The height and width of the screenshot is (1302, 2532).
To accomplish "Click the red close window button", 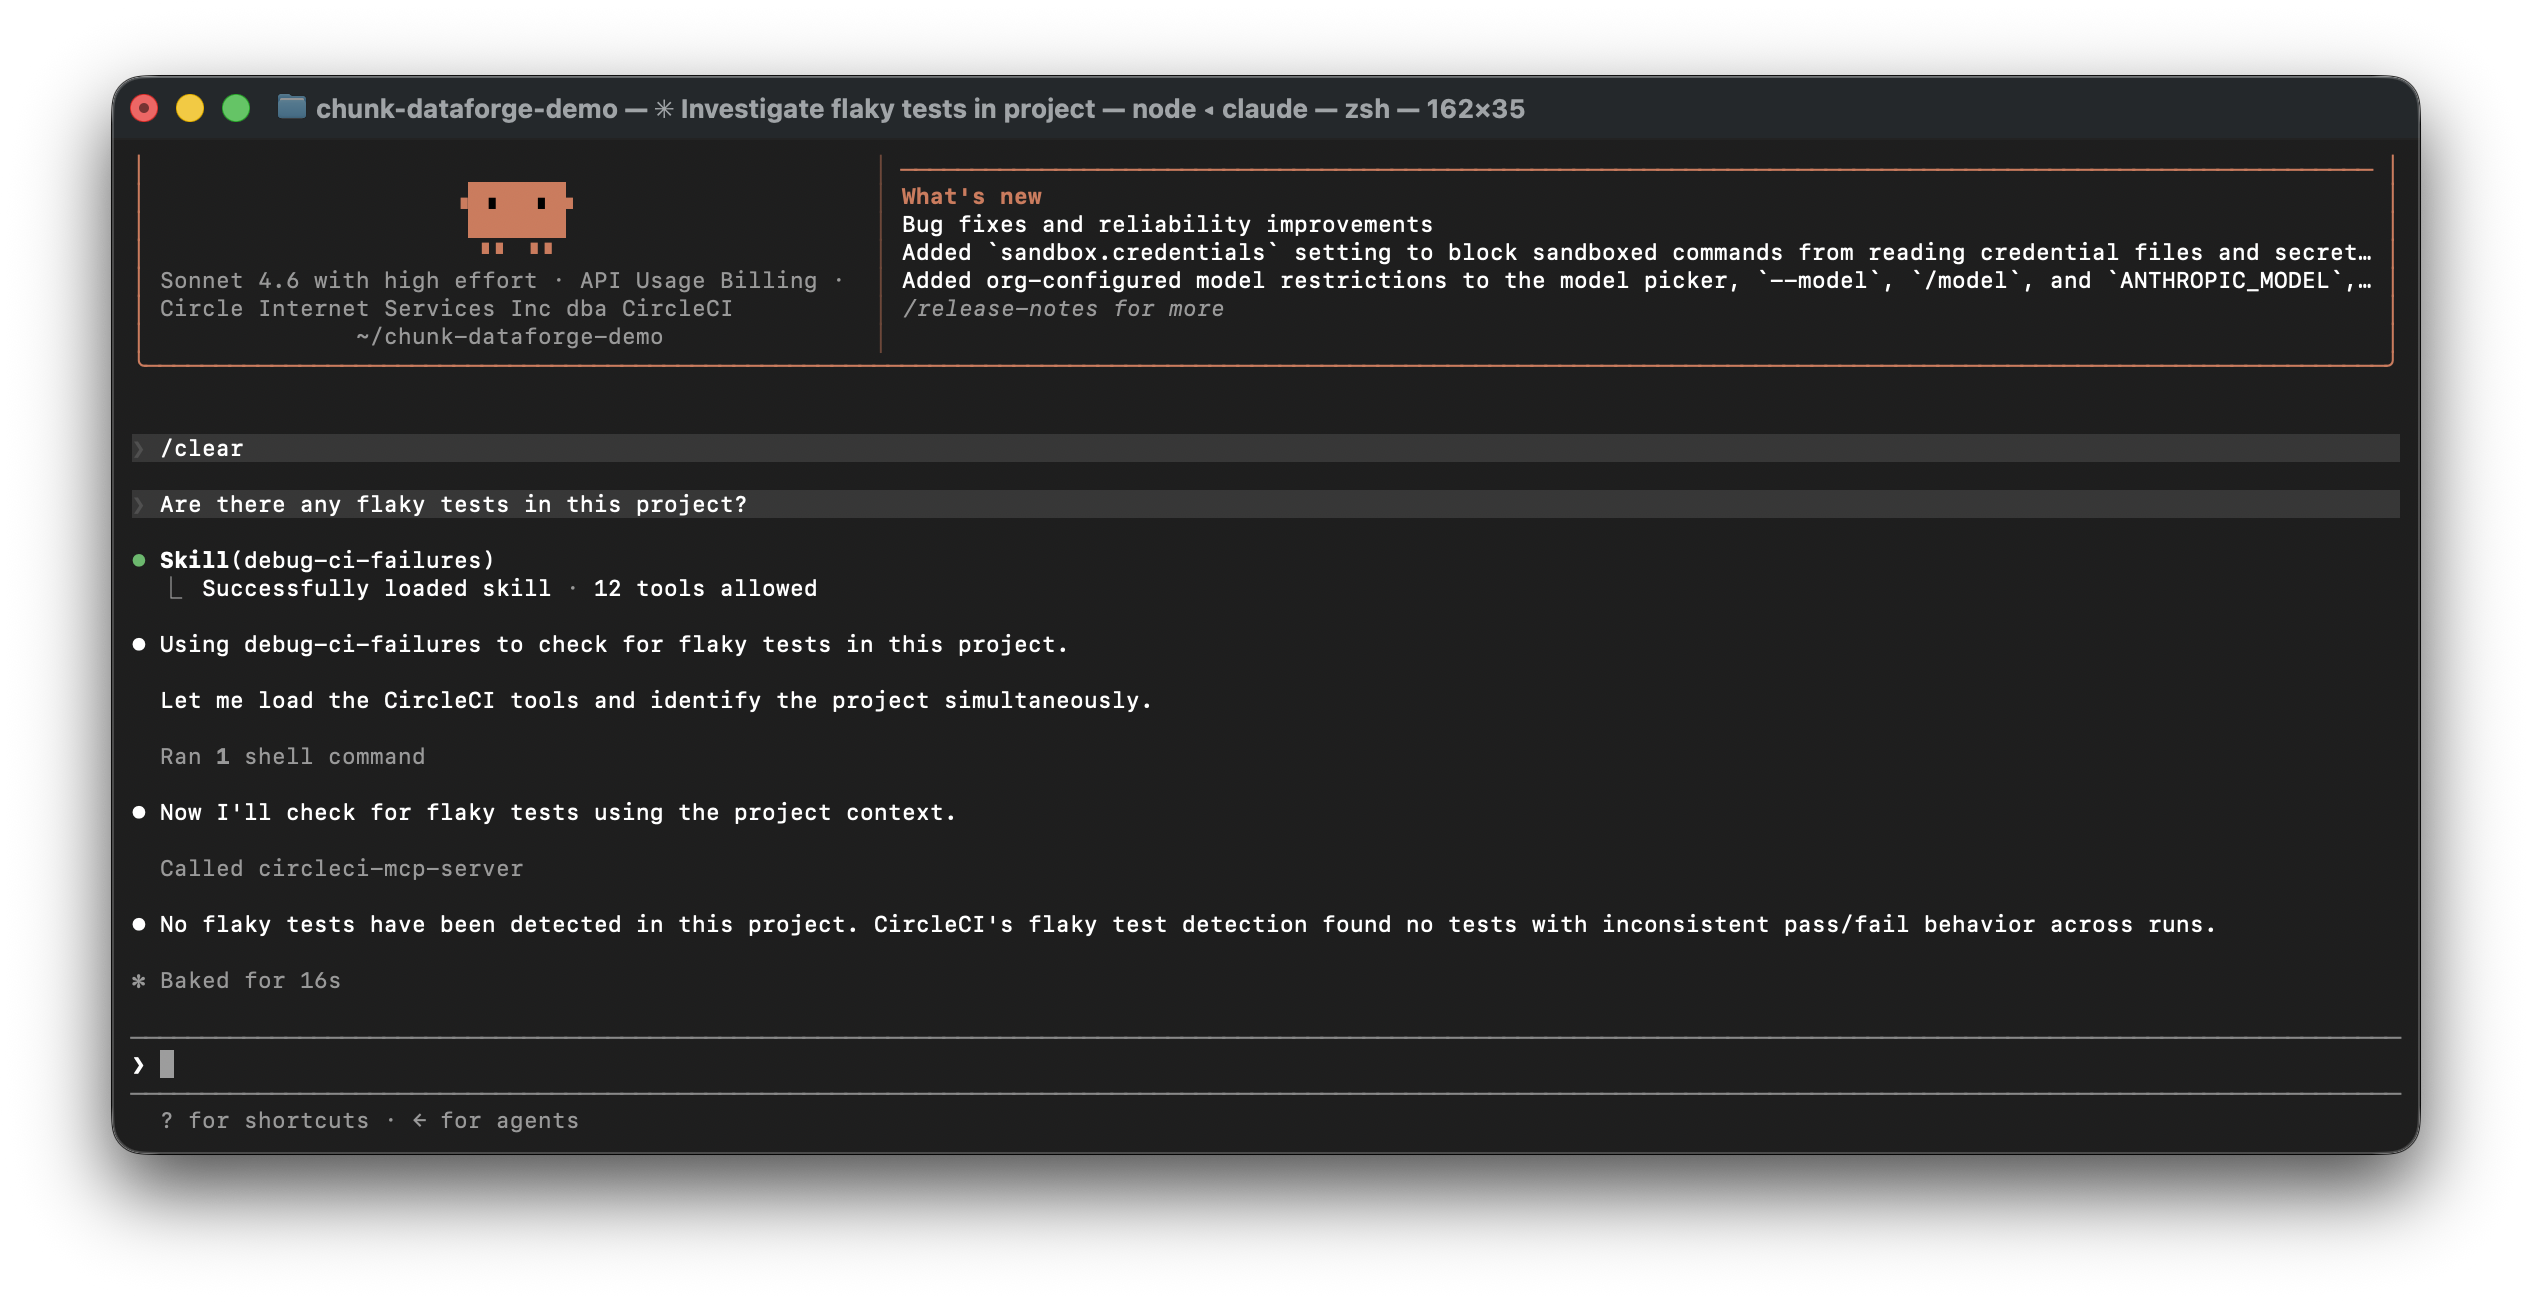I will pyautogui.click(x=144, y=108).
